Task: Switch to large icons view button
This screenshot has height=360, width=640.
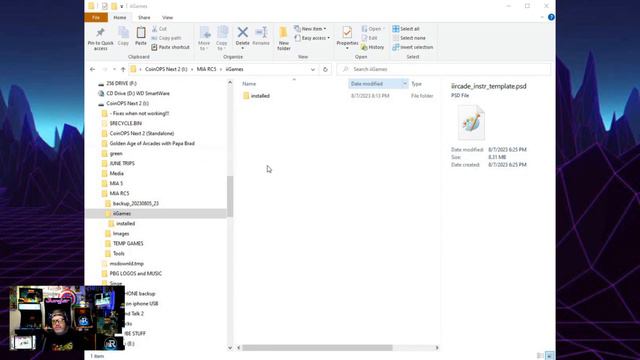Action: click(x=549, y=356)
